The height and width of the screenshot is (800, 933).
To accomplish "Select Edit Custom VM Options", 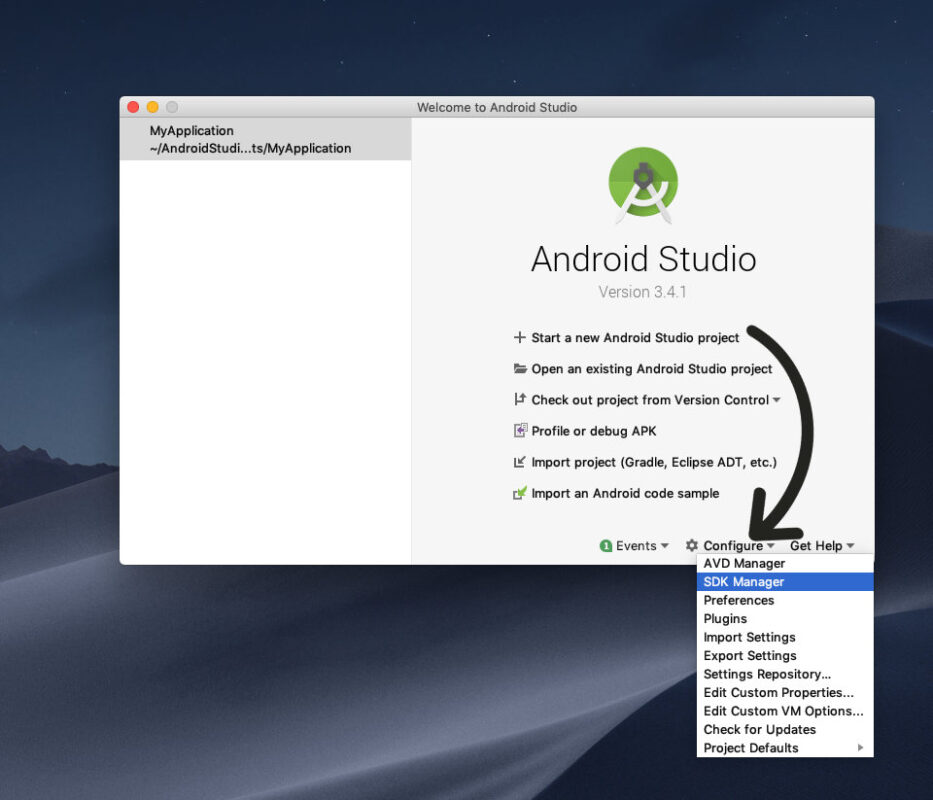I will 784,711.
